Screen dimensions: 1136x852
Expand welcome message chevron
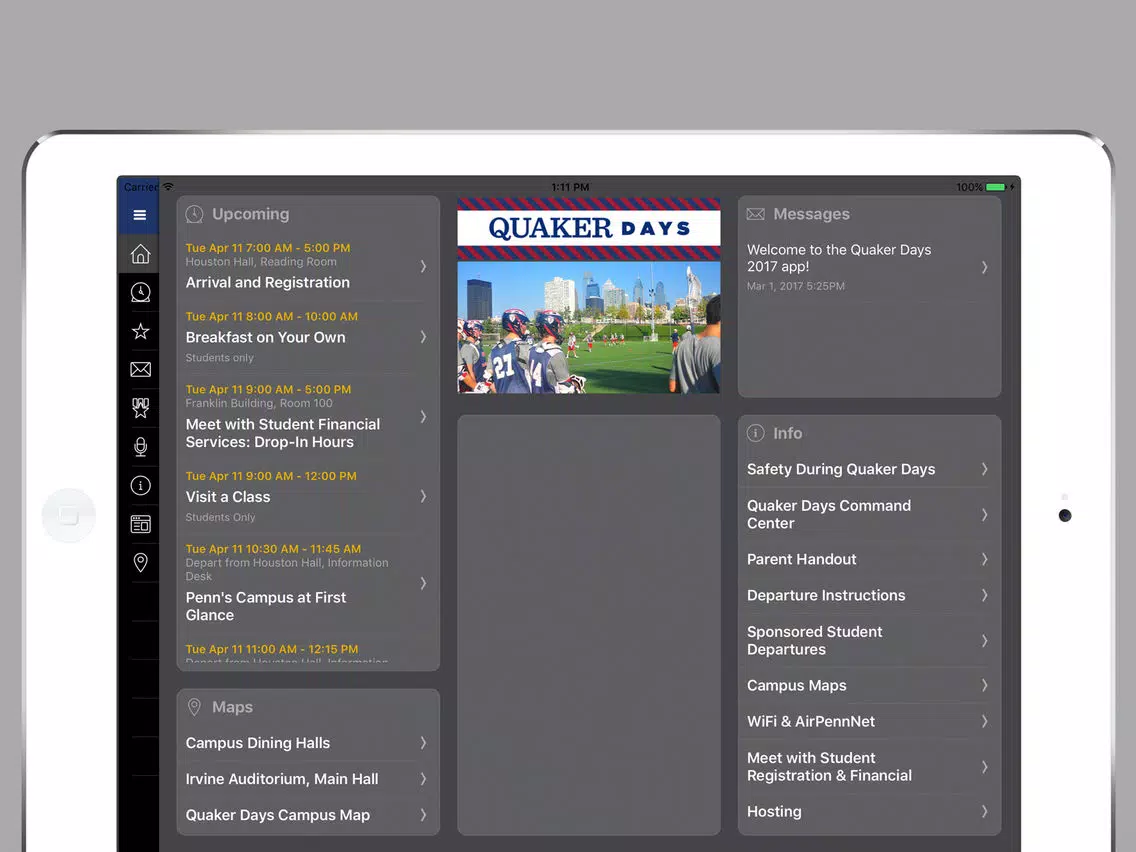985,267
